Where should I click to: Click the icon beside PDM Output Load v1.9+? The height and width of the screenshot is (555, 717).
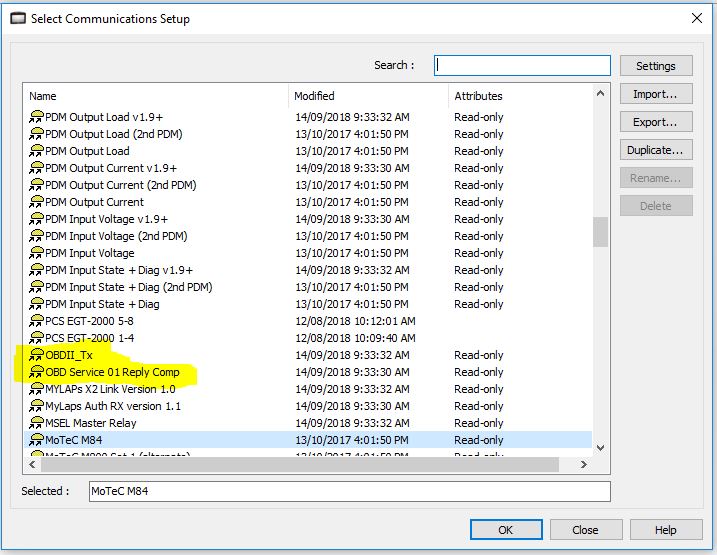coord(37,117)
